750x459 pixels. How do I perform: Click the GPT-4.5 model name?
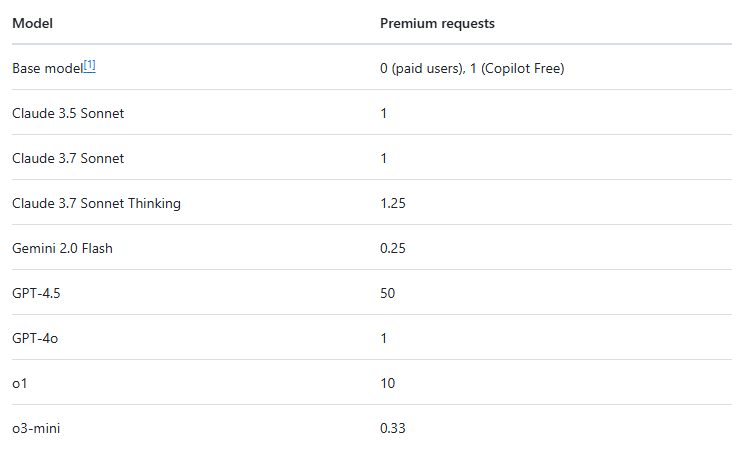pos(31,294)
